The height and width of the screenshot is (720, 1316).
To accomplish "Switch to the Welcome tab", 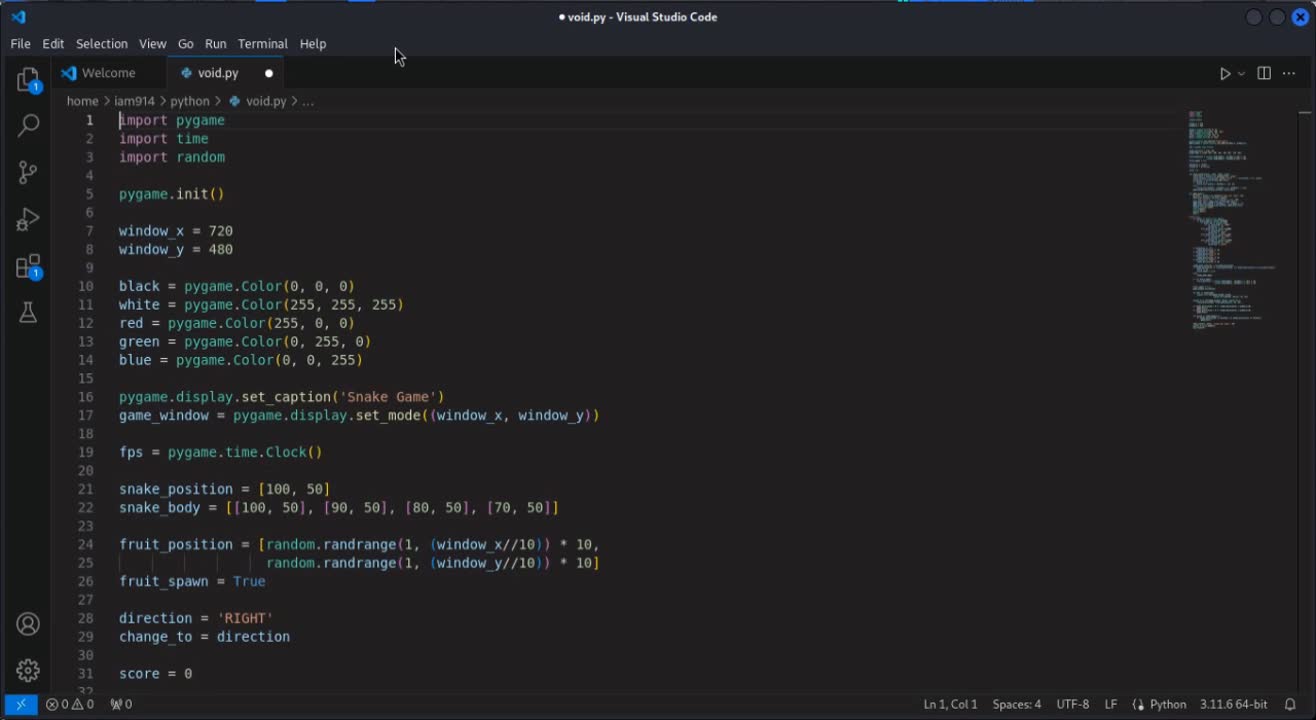I will 108,73.
